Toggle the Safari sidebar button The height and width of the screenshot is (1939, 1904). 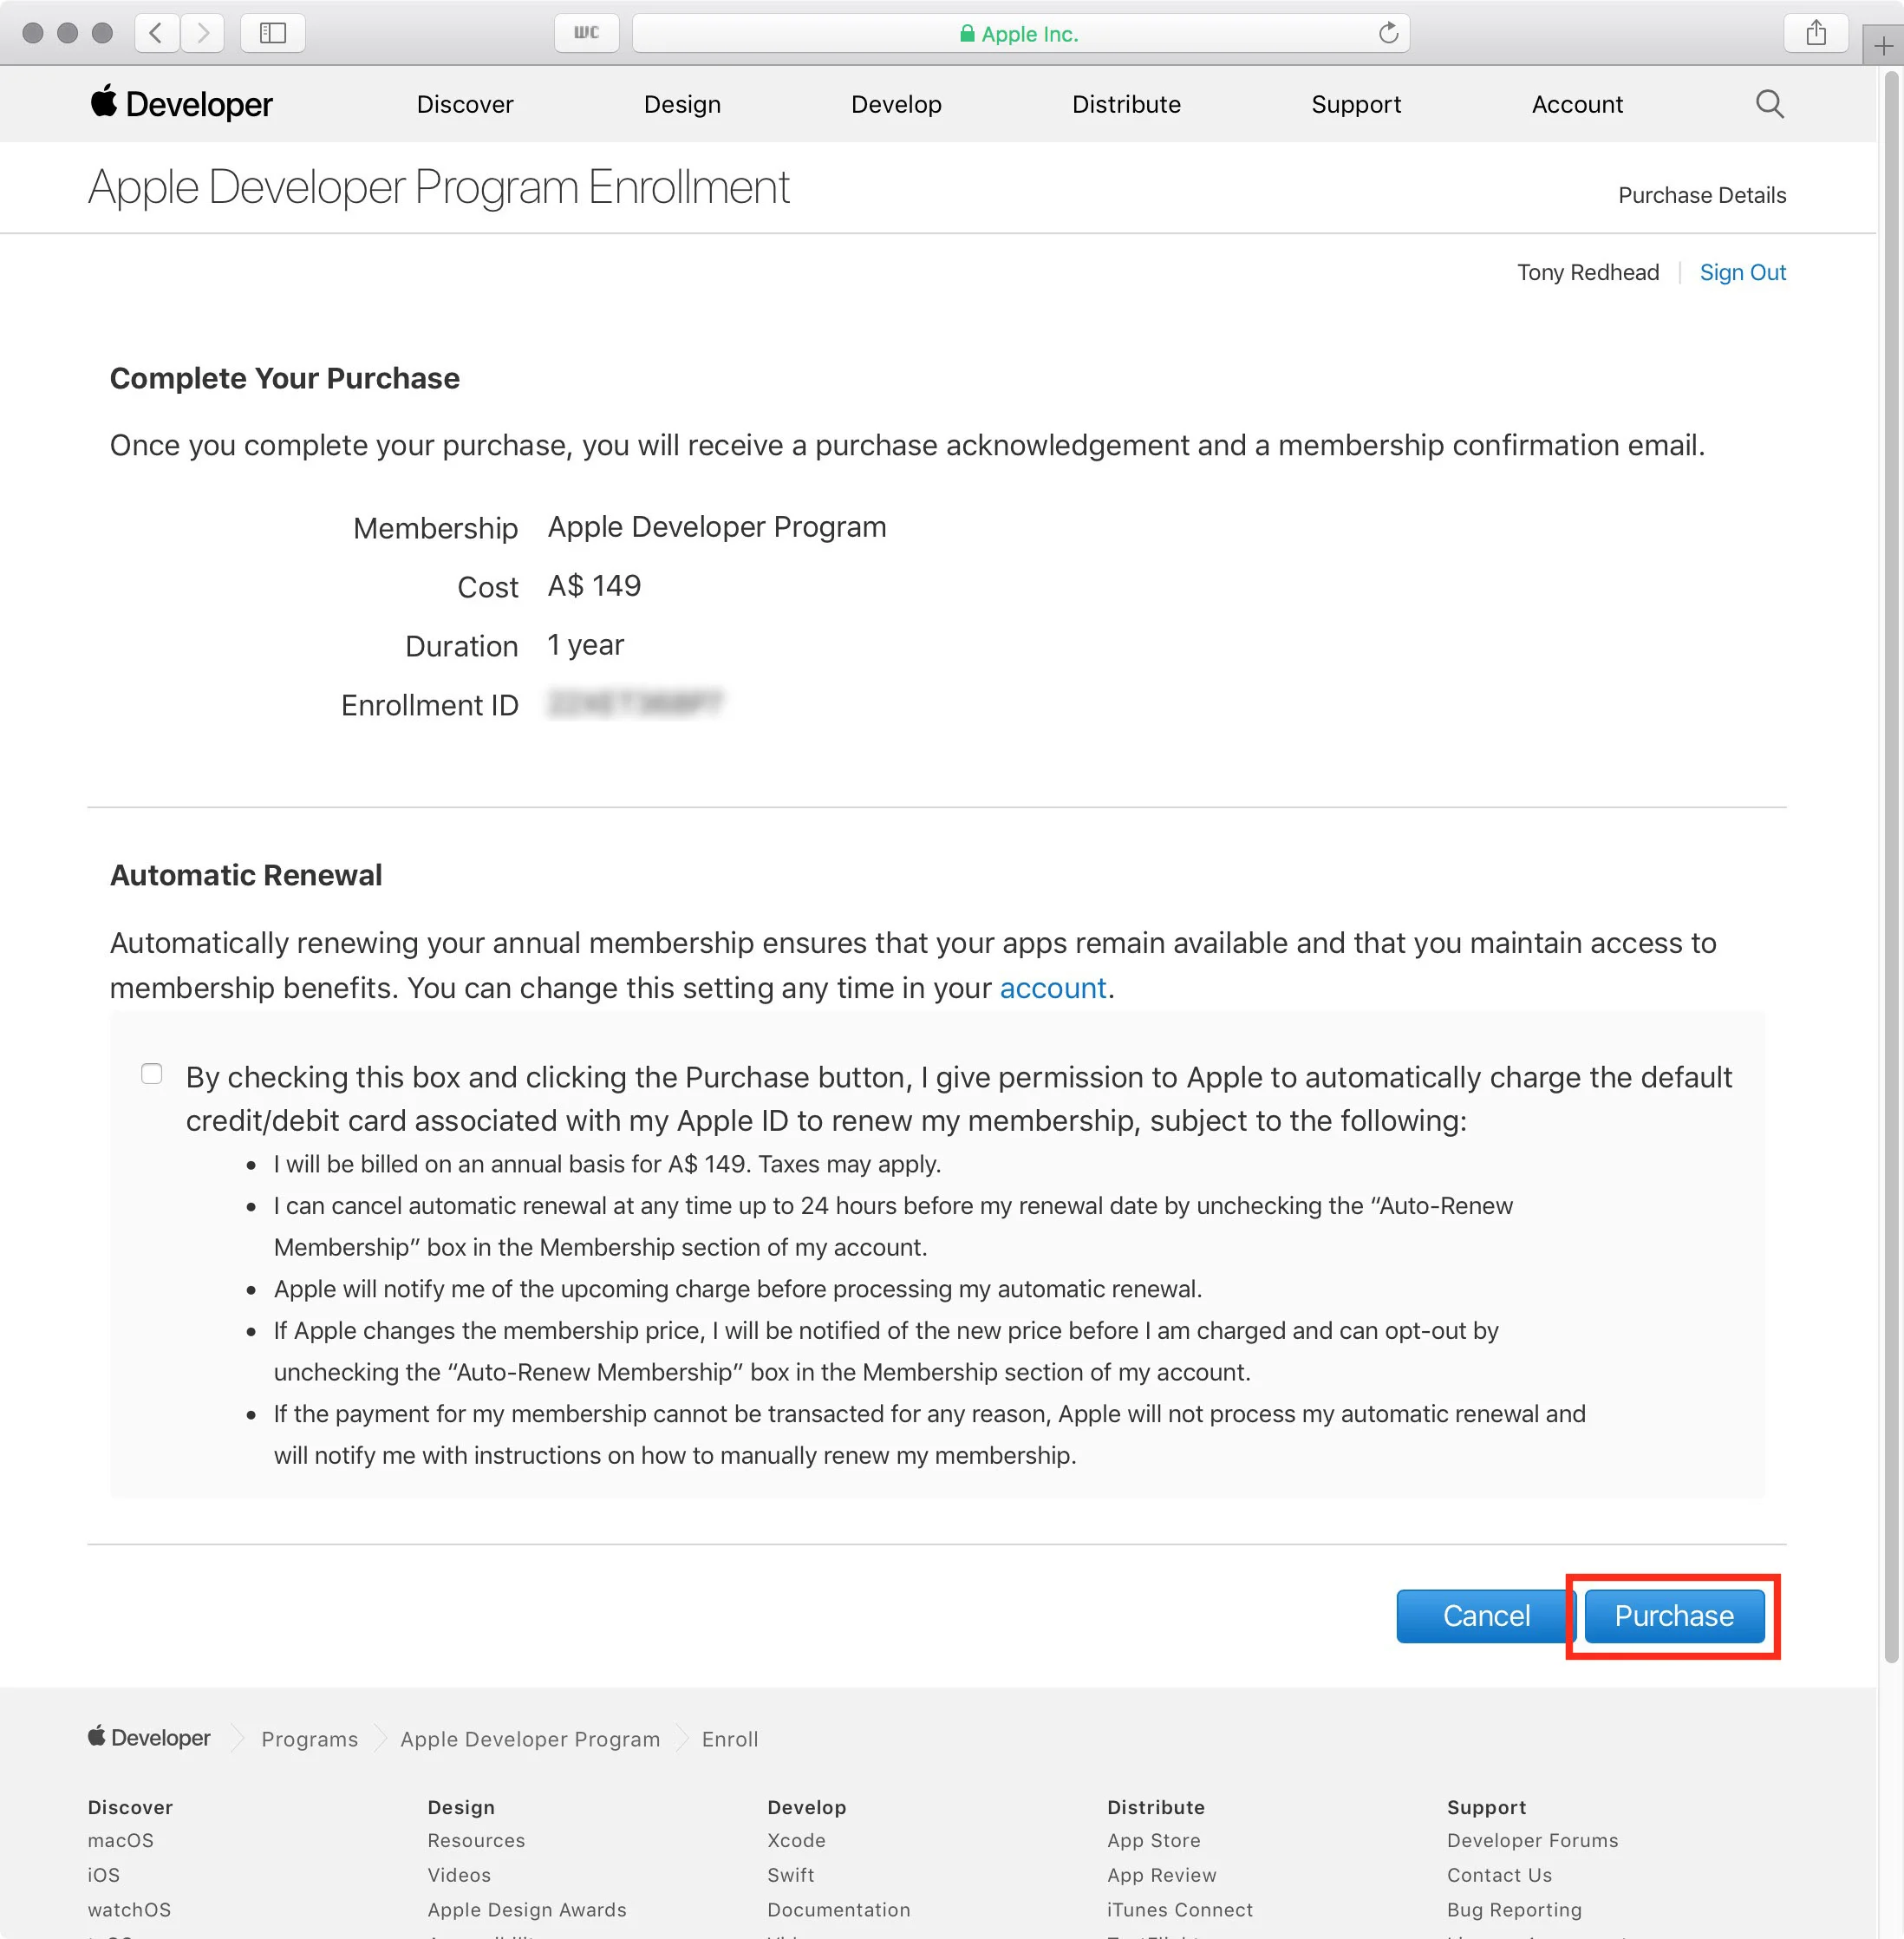pos(273,33)
